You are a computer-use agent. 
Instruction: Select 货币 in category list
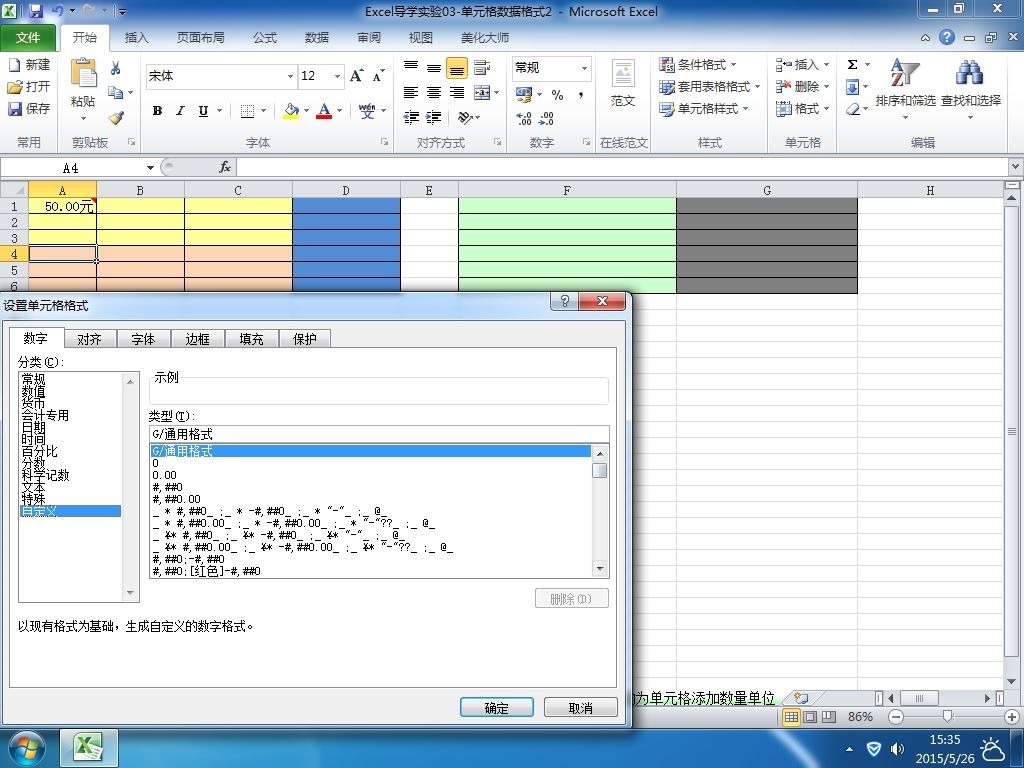click(x=33, y=404)
